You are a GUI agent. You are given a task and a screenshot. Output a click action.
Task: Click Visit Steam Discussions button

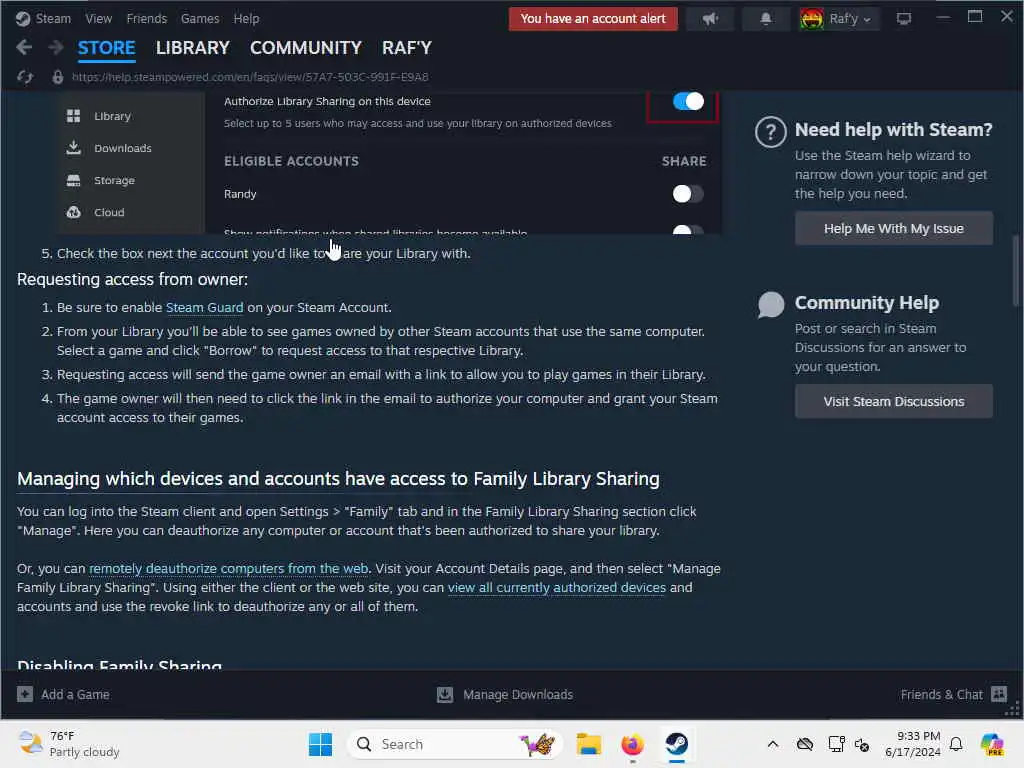tap(893, 402)
